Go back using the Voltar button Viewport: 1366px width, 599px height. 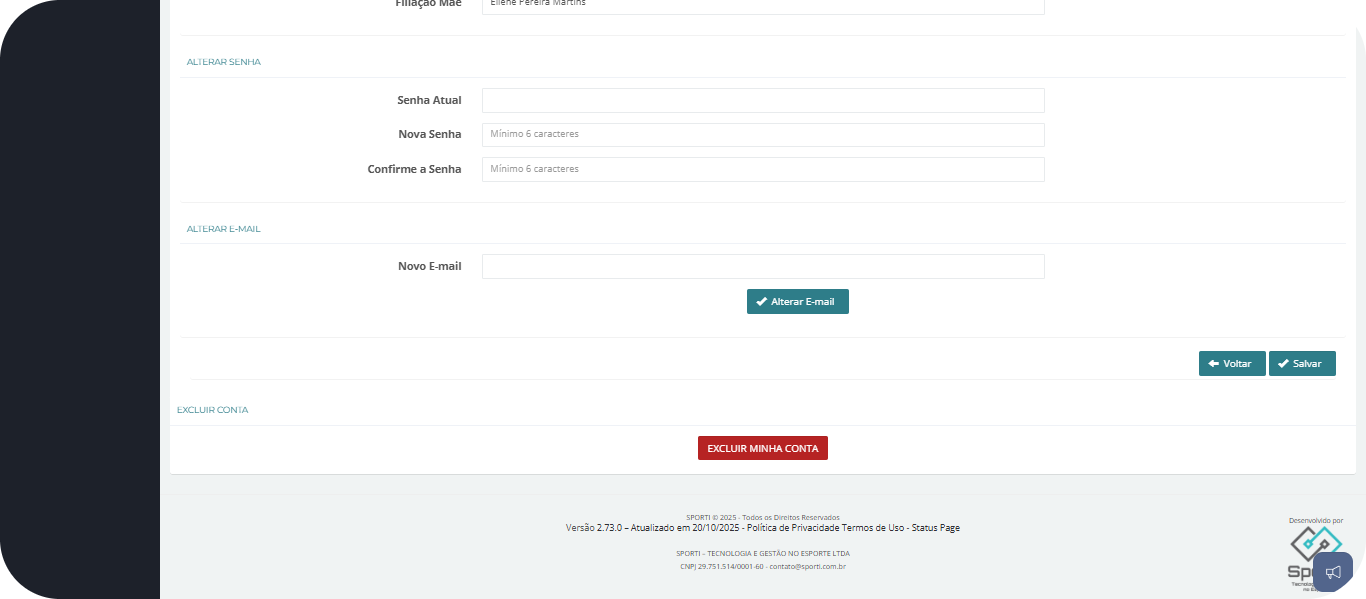point(1231,364)
